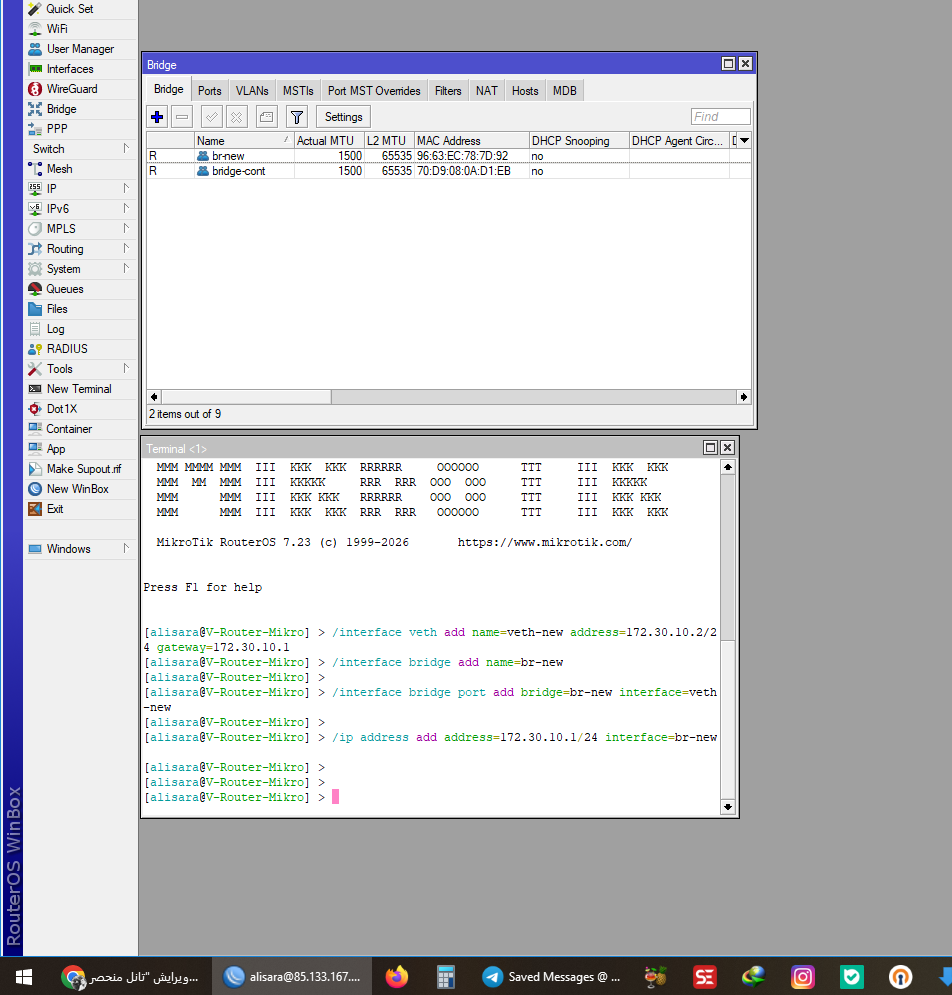This screenshot has width=952, height=995.
Task: Add a new bridge with the plus icon
Action: (x=157, y=117)
